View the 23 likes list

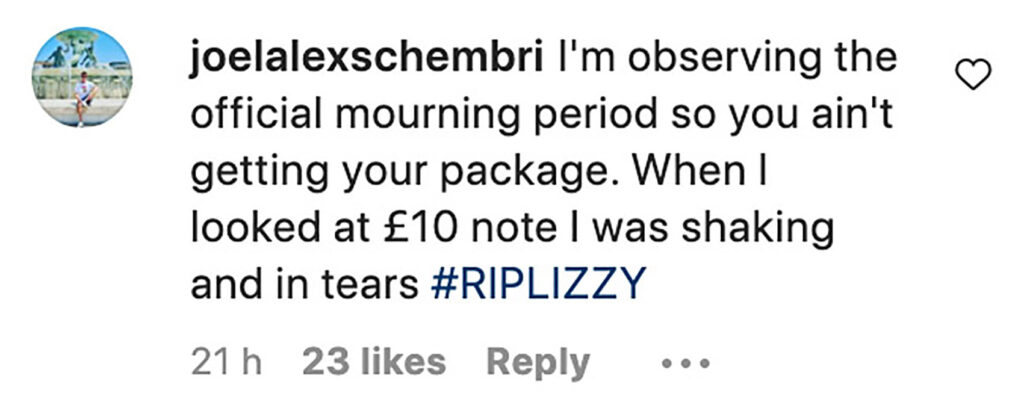coord(373,363)
